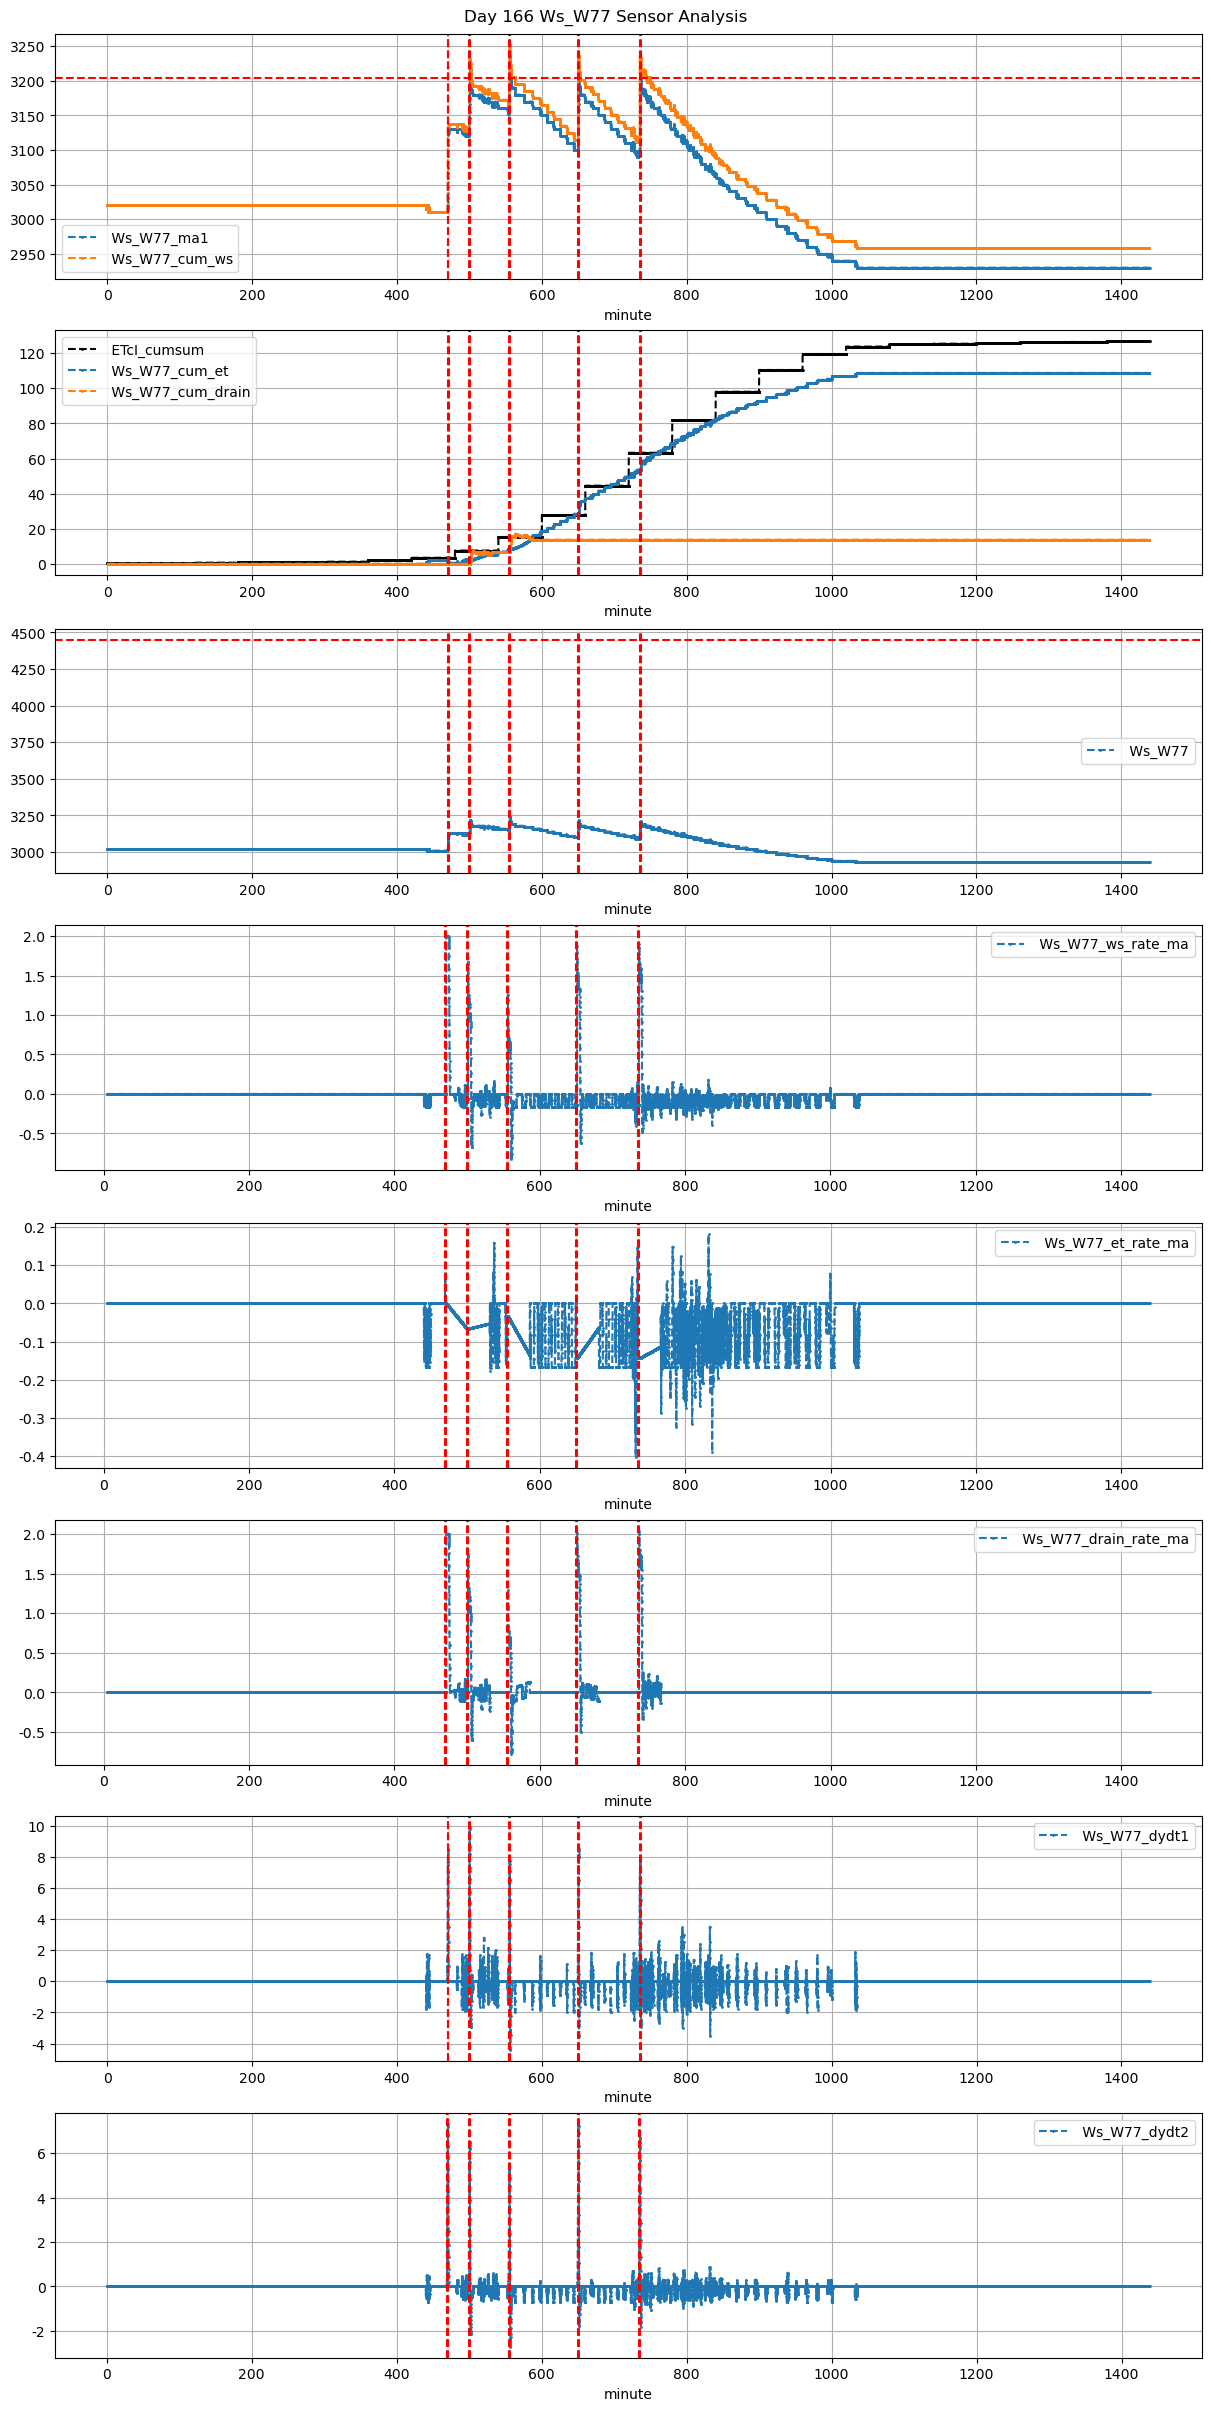Viewport: 1211px width, 2411px height.
Task: Click the orange line swatch beside Ws_W77_cum_ws
Action: pos(81,259)
